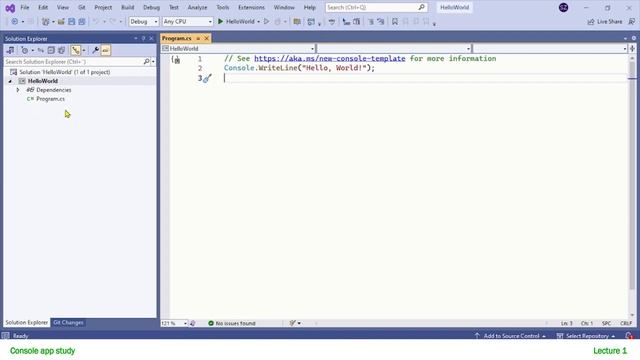Image resolution: width=640 pixels, height=360 pixels.
Task: Open Solution Explorer search options dropdown
Action: point(153,62)
